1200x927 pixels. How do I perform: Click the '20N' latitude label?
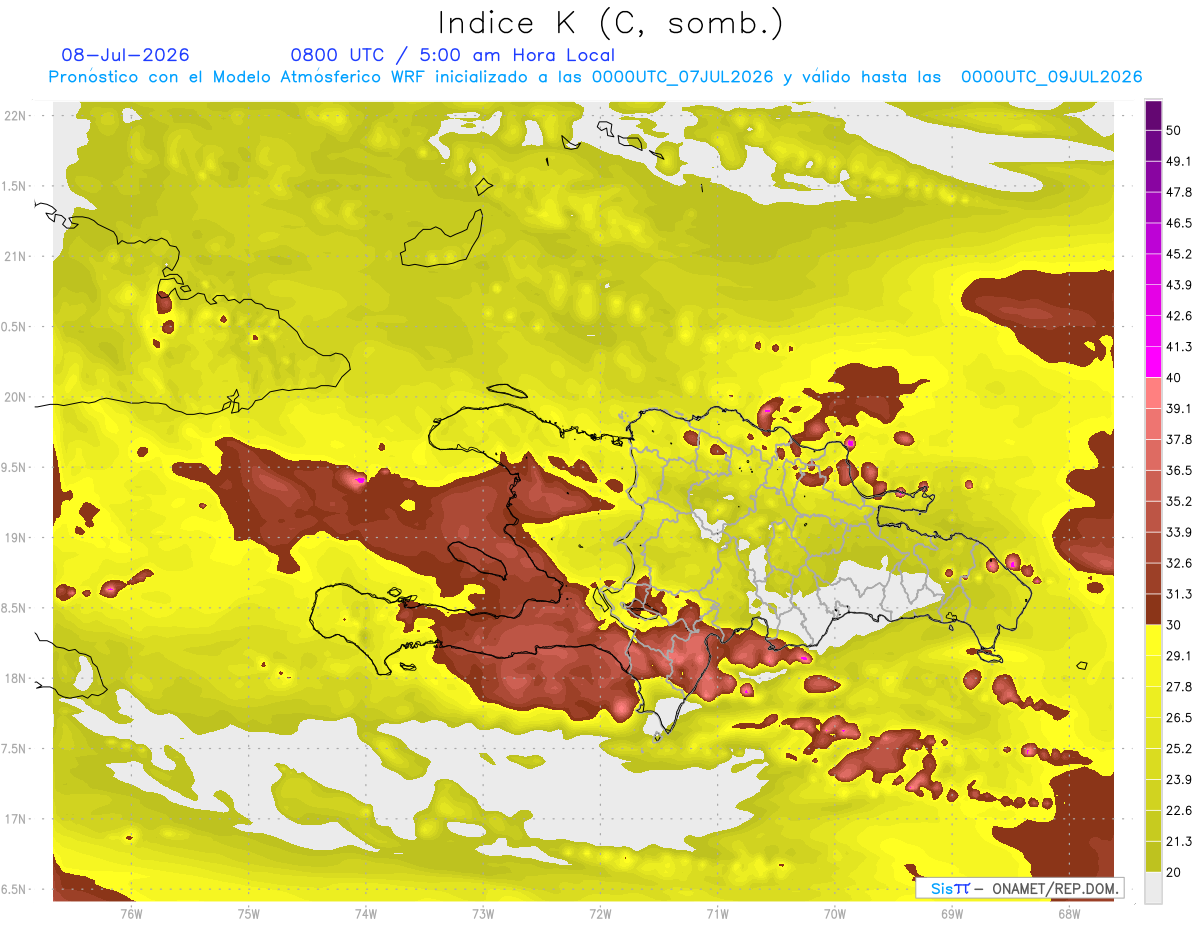(15, 398)
